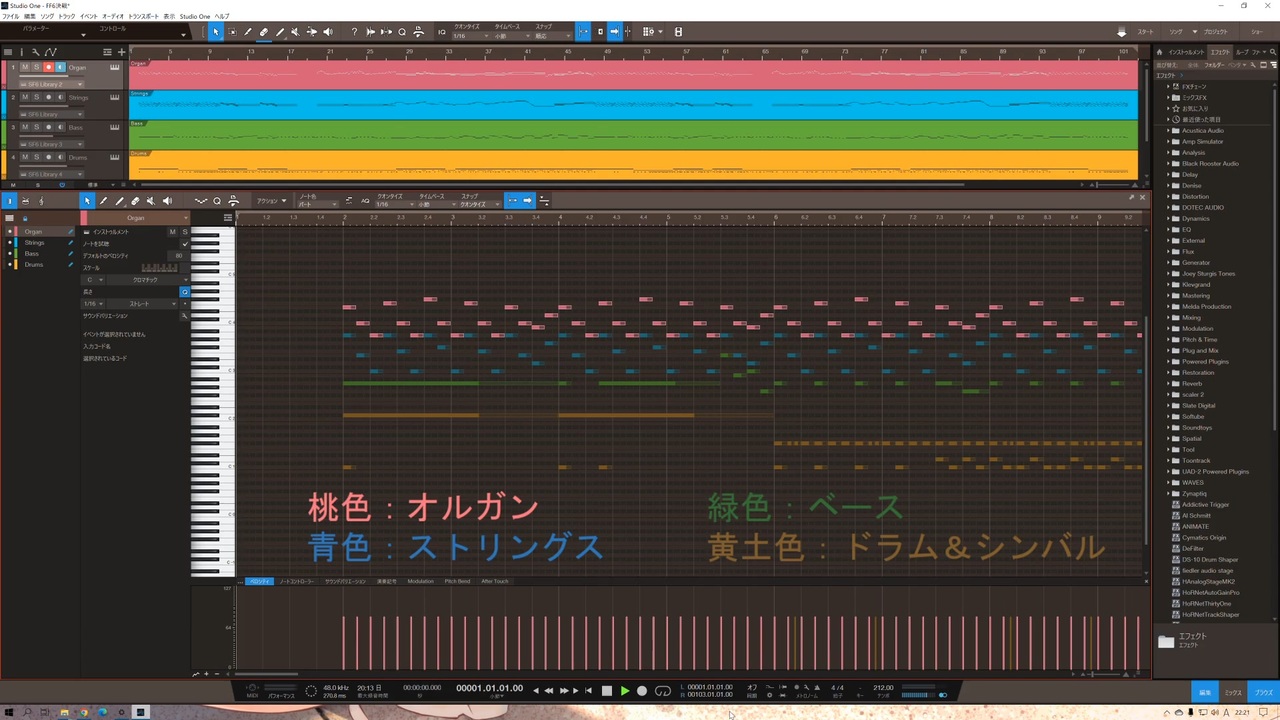Switch to the Modulation tab

click(420, 581)
